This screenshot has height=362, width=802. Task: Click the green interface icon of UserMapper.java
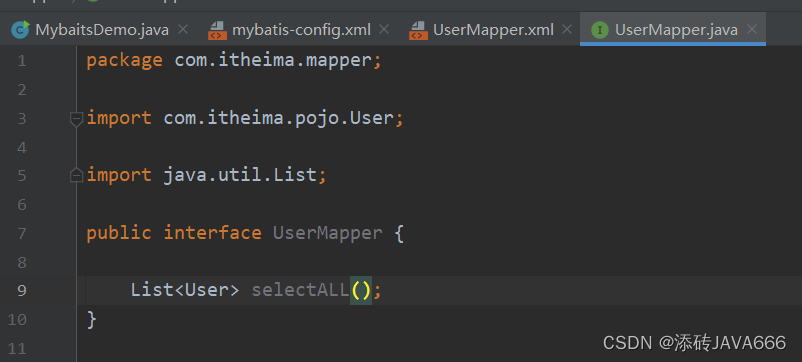[x=599, y=30]
